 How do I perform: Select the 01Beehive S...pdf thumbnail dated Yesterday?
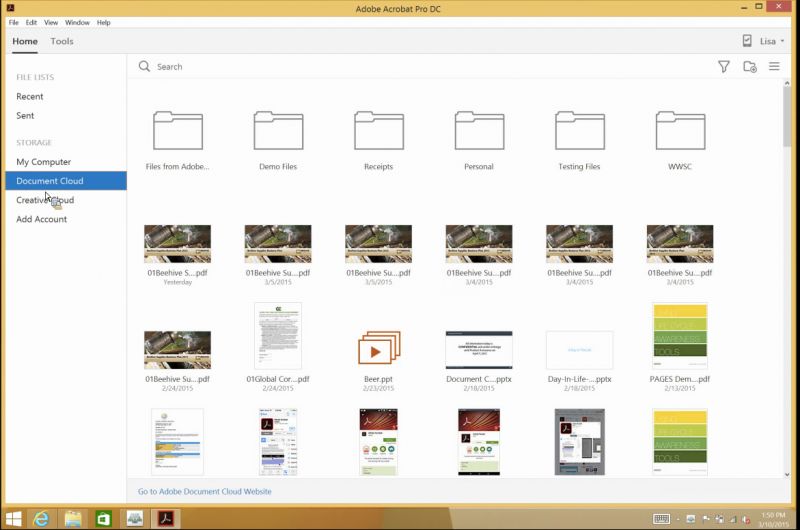[x=178, y=244]
